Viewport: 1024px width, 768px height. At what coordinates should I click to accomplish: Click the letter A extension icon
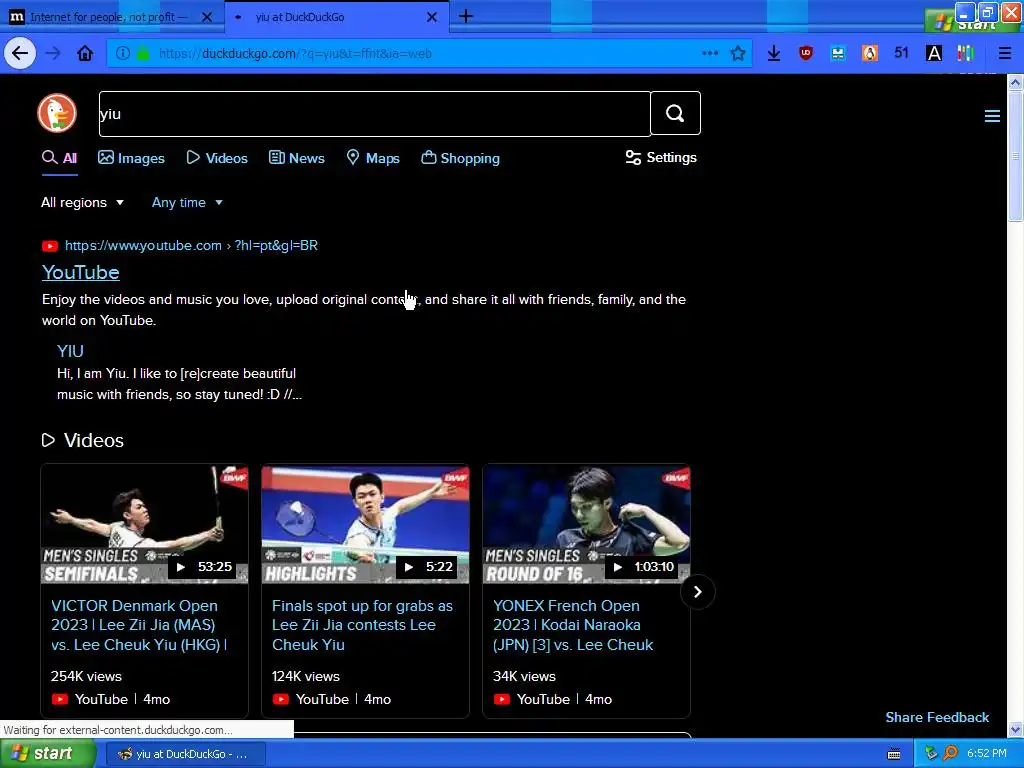[934, 54]
